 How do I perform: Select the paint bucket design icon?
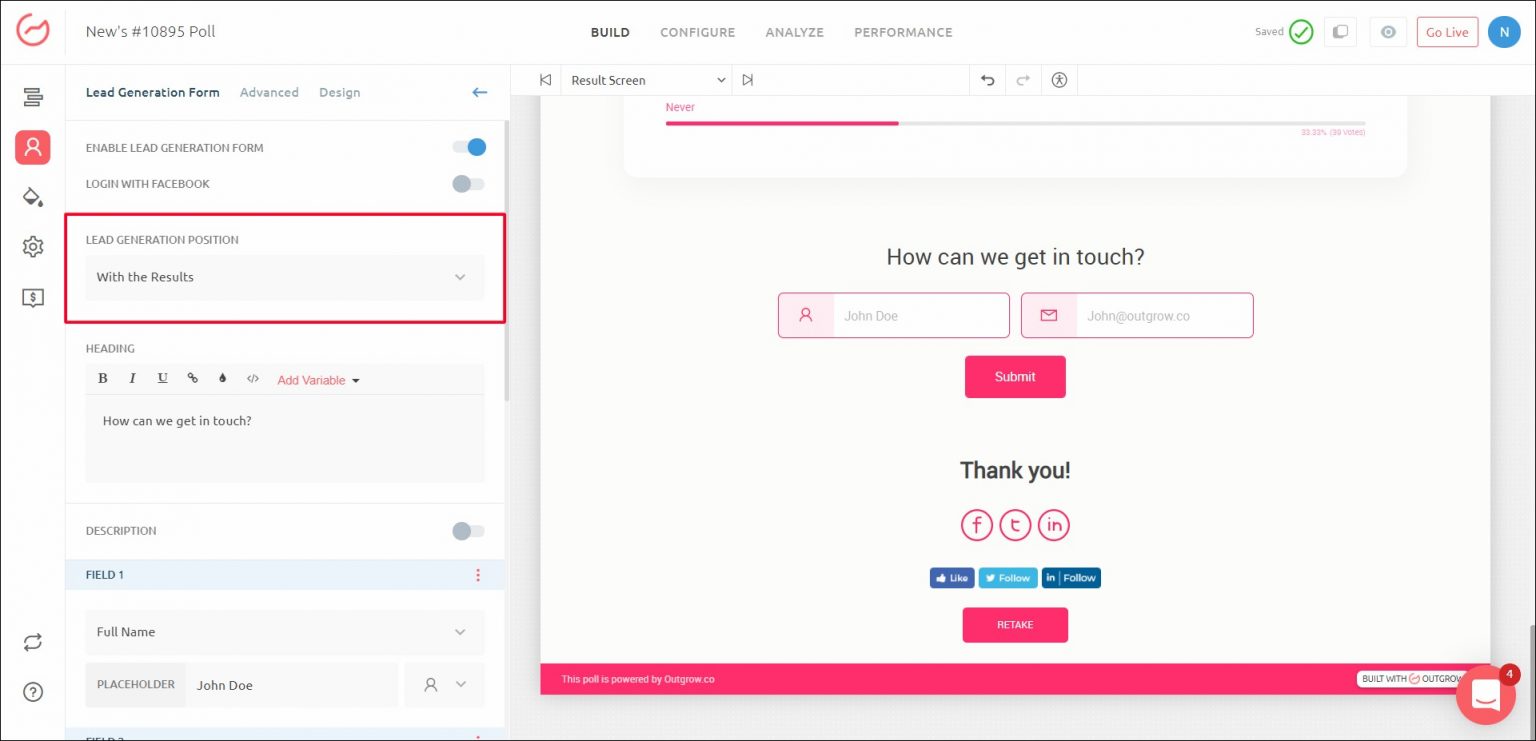[32, 197]
